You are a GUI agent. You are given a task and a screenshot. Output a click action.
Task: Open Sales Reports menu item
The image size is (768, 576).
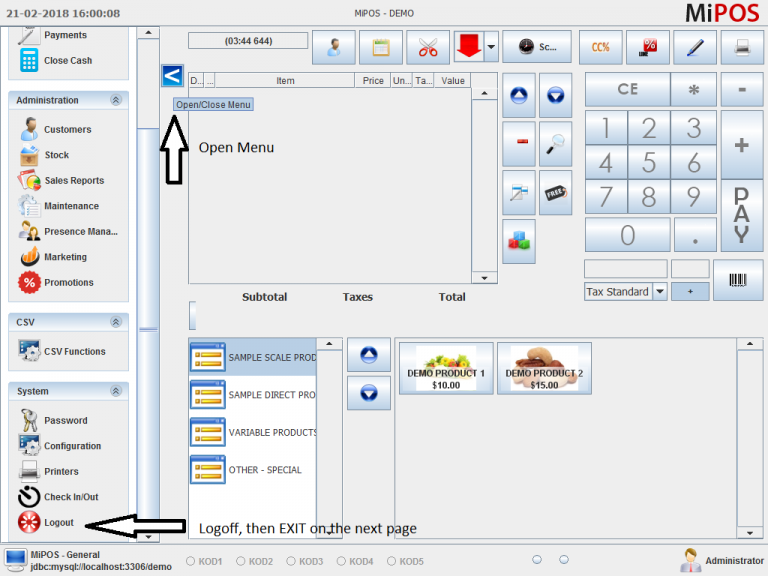[x=61, y=180]
